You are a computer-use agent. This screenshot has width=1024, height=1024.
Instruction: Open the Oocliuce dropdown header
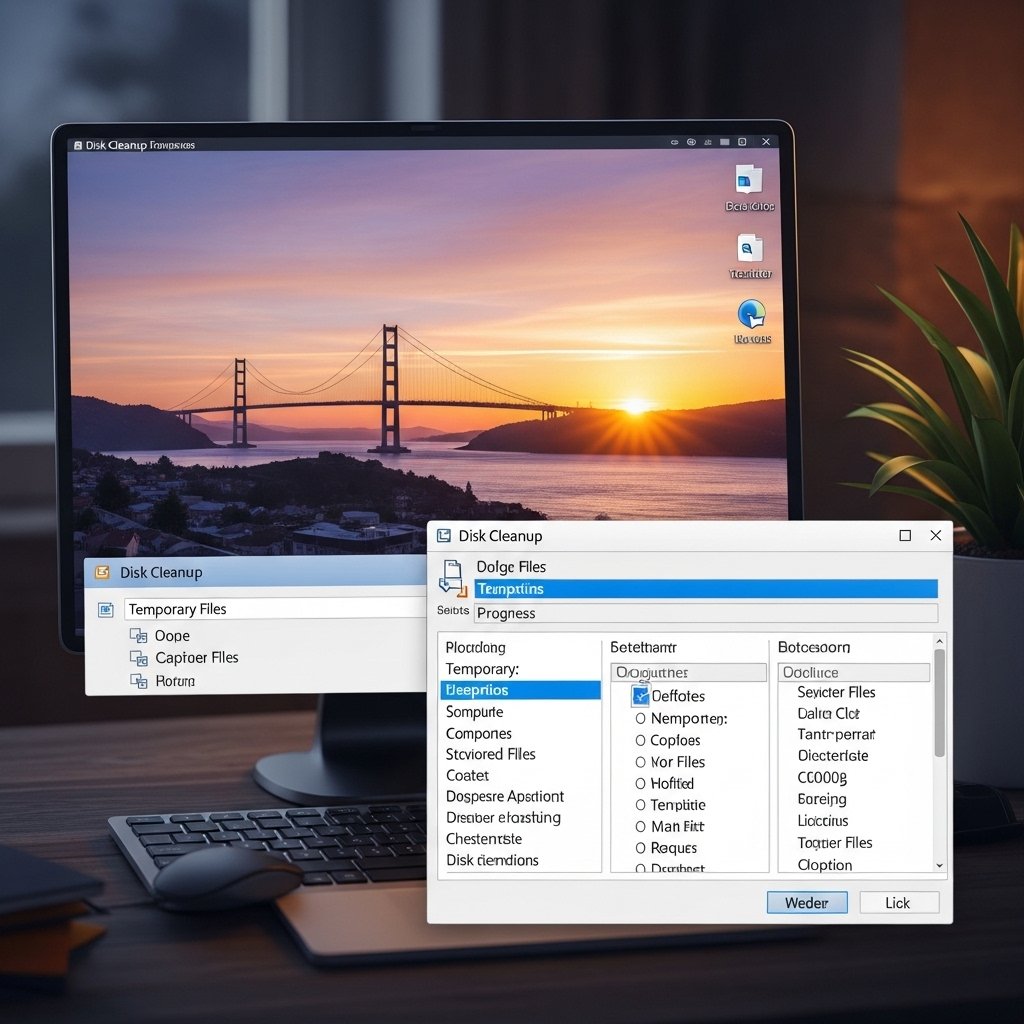point(853,673)
